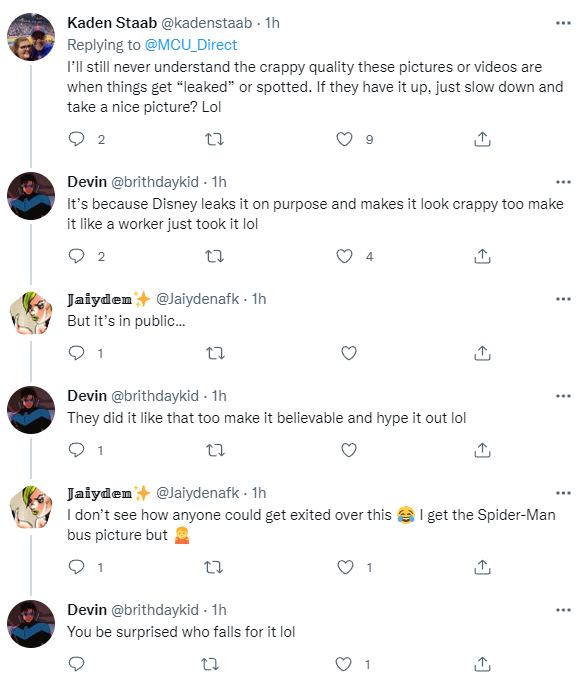Reply to Devin's "You be surprised" tweet
This screenshot has width=588, height=681.
point(76,664)
